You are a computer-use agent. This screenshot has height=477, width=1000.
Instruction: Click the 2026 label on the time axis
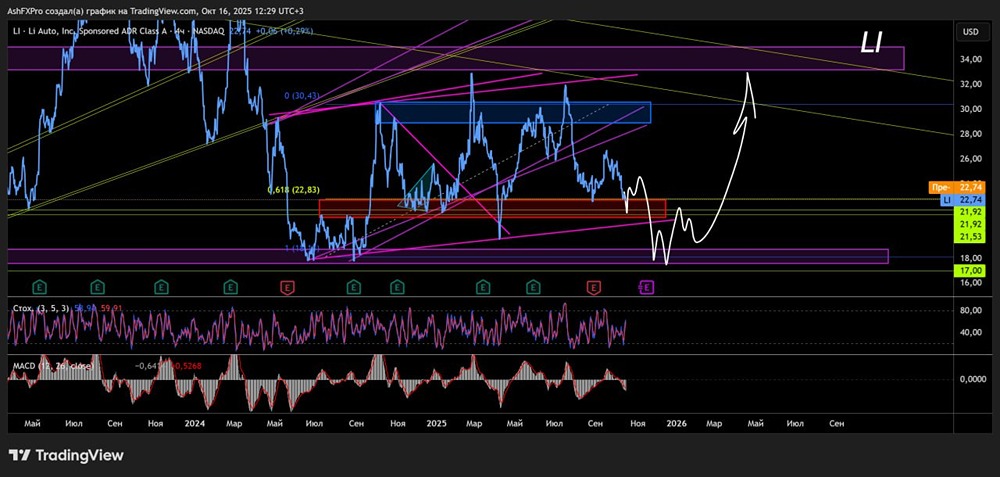pos(677,423)
